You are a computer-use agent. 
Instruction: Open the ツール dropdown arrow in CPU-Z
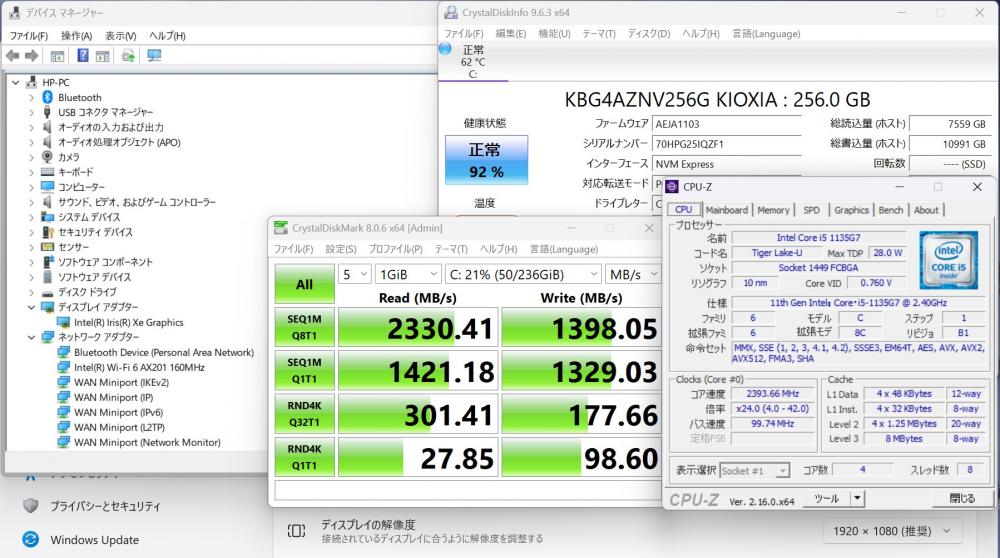(857, 498)
